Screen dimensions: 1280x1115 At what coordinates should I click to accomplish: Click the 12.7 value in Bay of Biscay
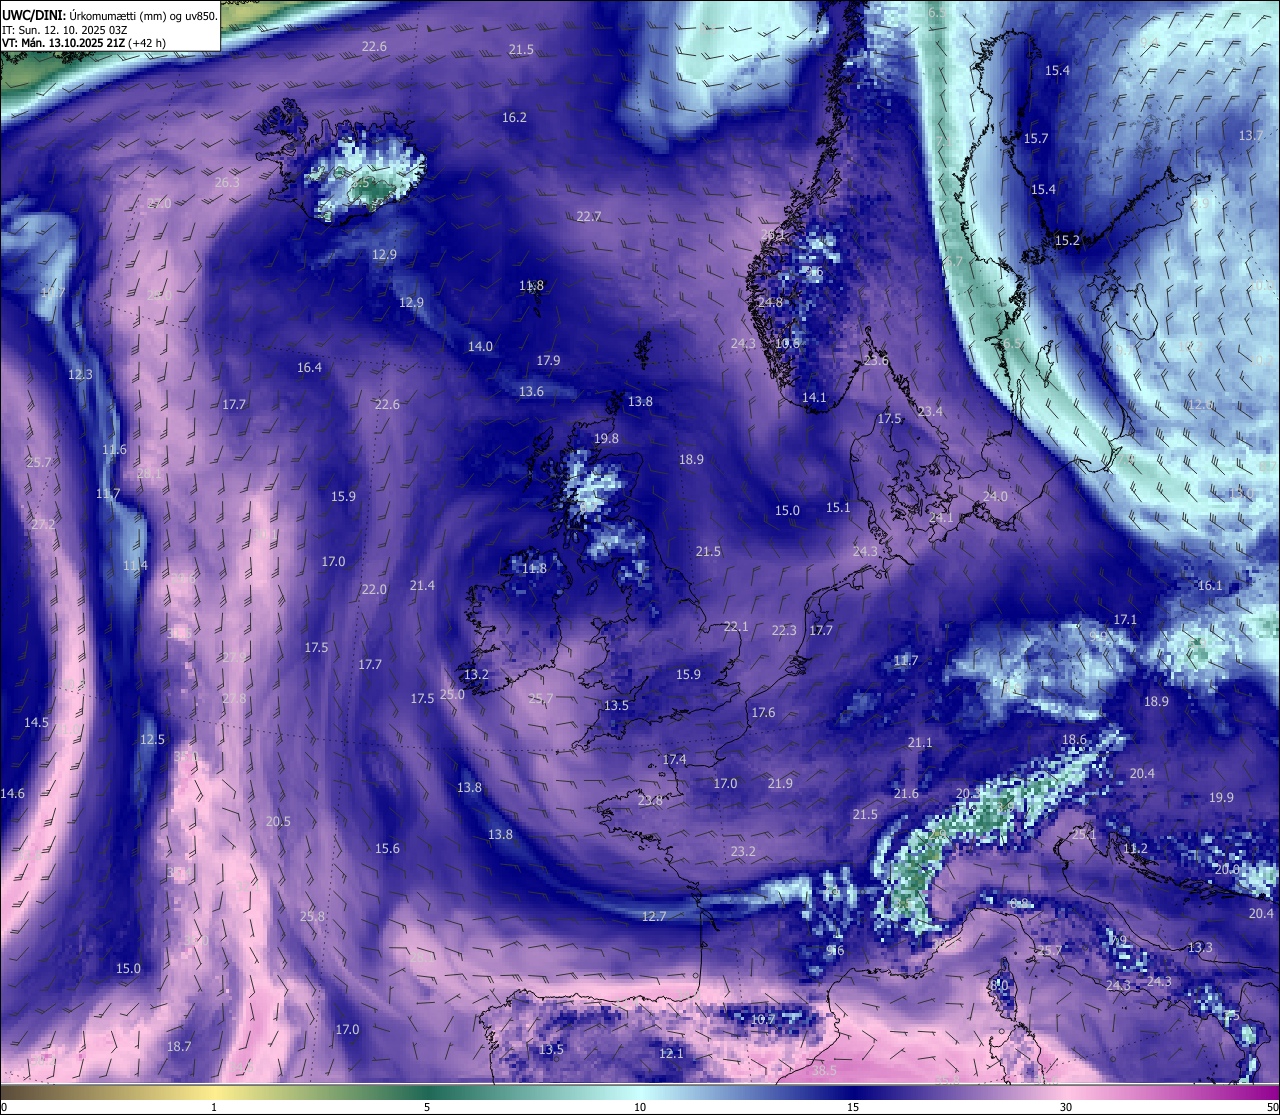pos(654,916)
